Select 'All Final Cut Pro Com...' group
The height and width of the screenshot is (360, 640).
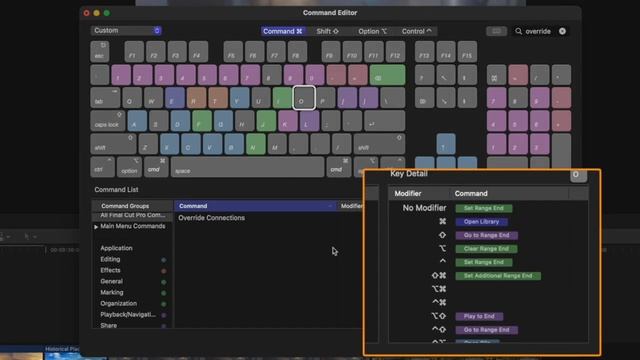pos(133,215)
